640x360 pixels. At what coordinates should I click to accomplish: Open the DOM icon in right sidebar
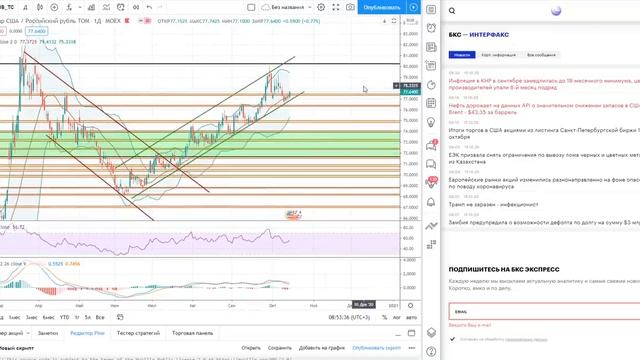pyautogui.click(x=431, y=244)
